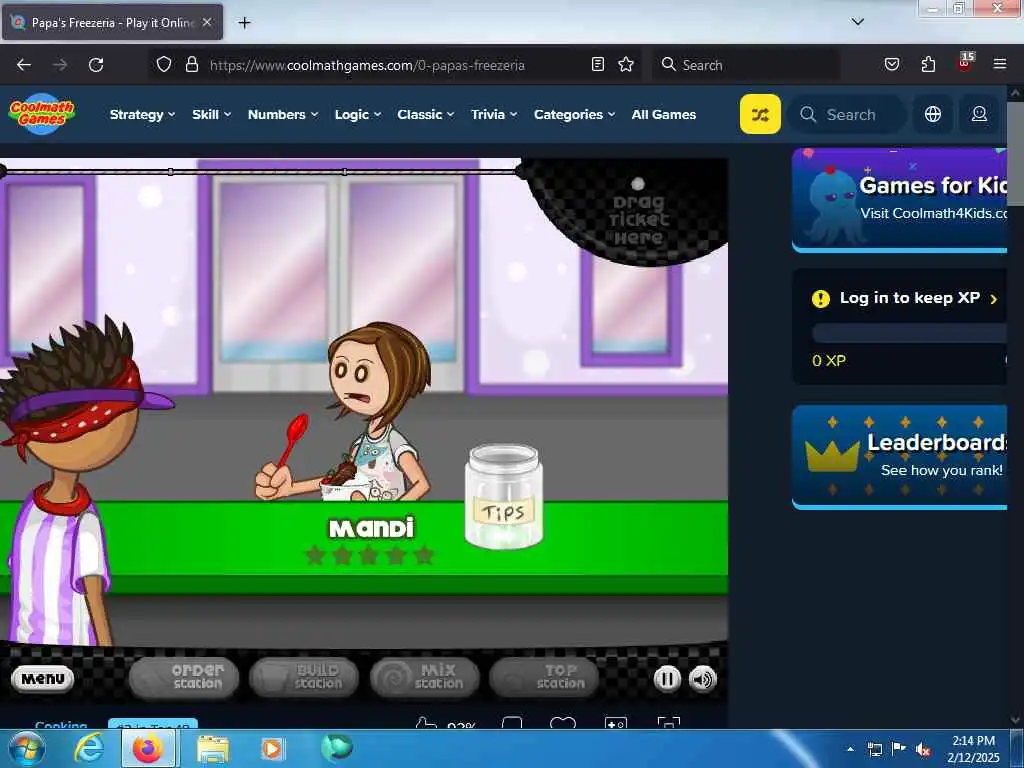
Task: Click the Coolmath site Search field
Action: [847, 114]
